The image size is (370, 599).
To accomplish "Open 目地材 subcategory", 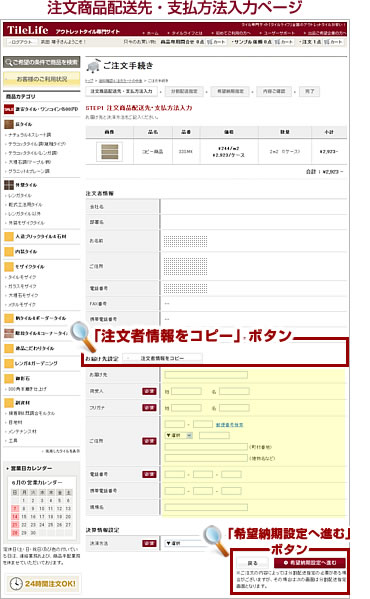I will [x=15, y=423].
